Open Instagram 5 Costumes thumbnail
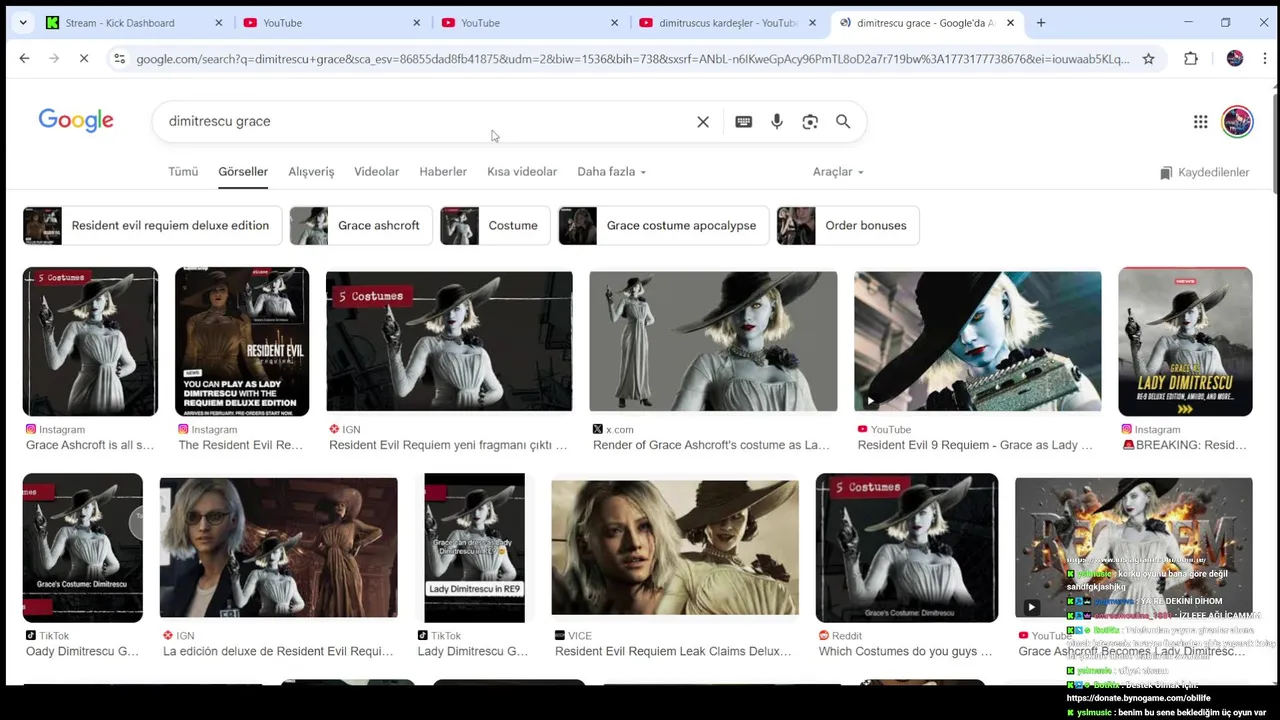The width and height of the screenshot is (1280, 720). [x=90, y=341]
